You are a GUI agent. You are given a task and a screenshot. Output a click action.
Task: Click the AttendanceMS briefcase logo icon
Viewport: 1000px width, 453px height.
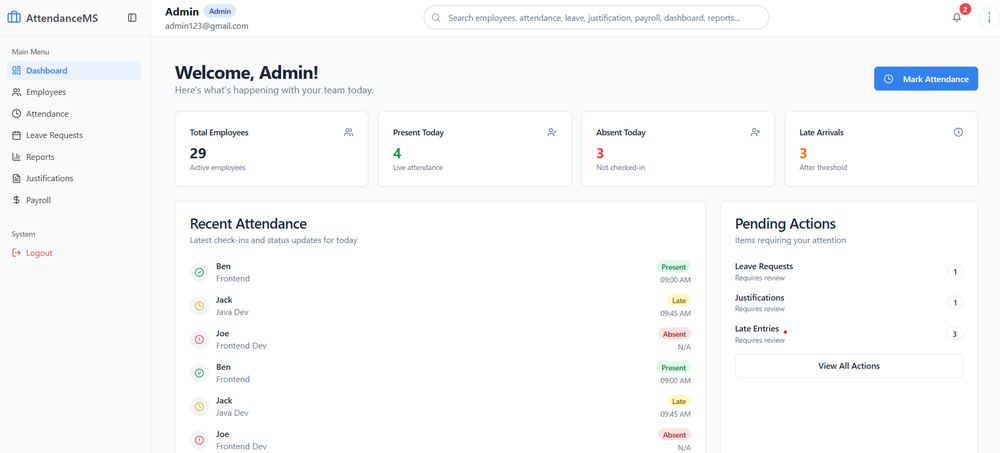tap(14, 18)
